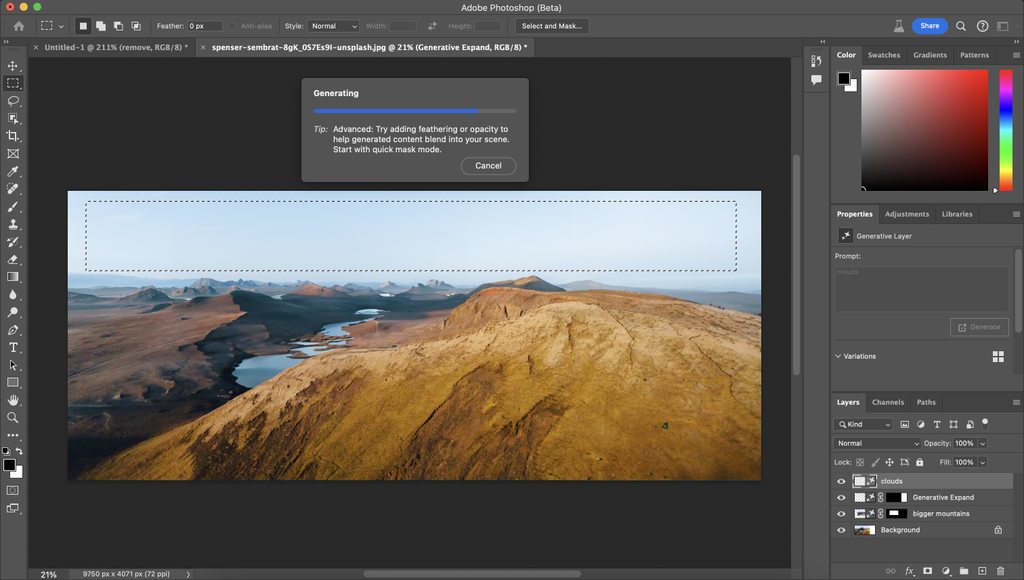The image size is (1024, 580).
Task: Delete layer using trash icon
Action: pyautogui.click(x=999, y=570)
